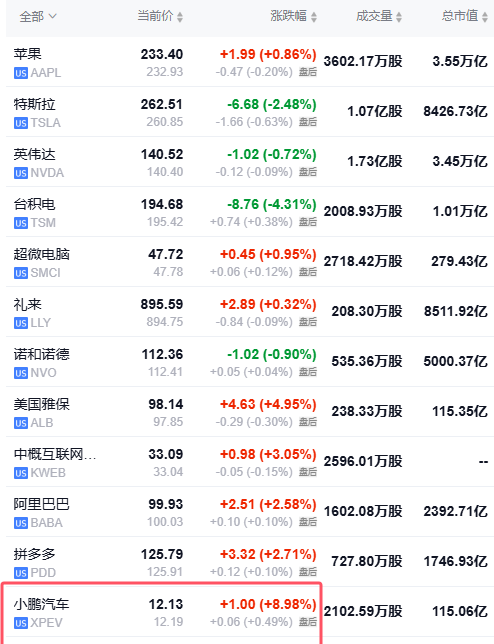The image size is (494, 644).
Task: Open 礼来 LLY details
Action: pyautogui.click(x=250, y=312)
